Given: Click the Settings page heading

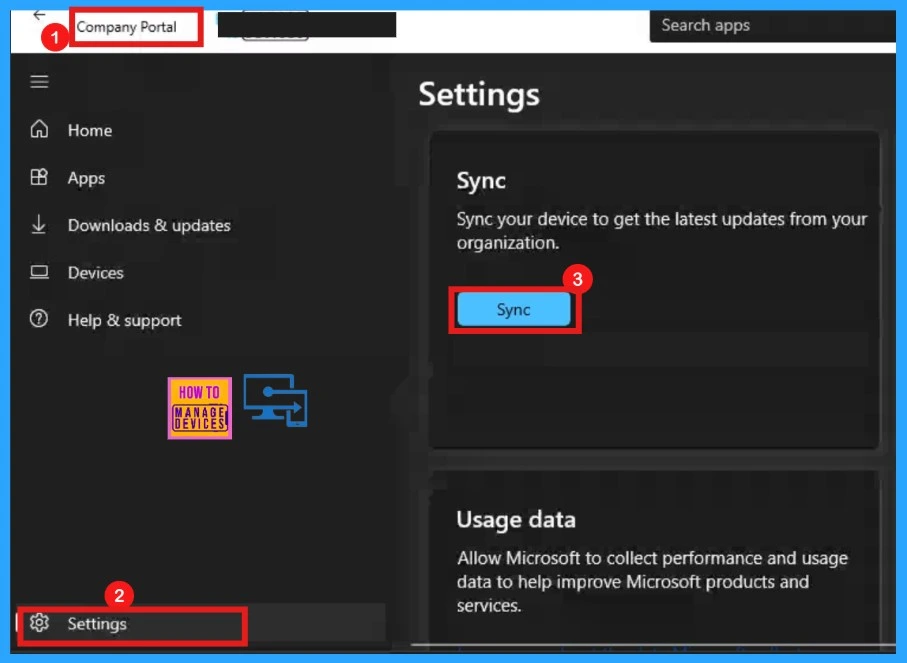Looking at the screenshot, I should (x=479, y=94).
